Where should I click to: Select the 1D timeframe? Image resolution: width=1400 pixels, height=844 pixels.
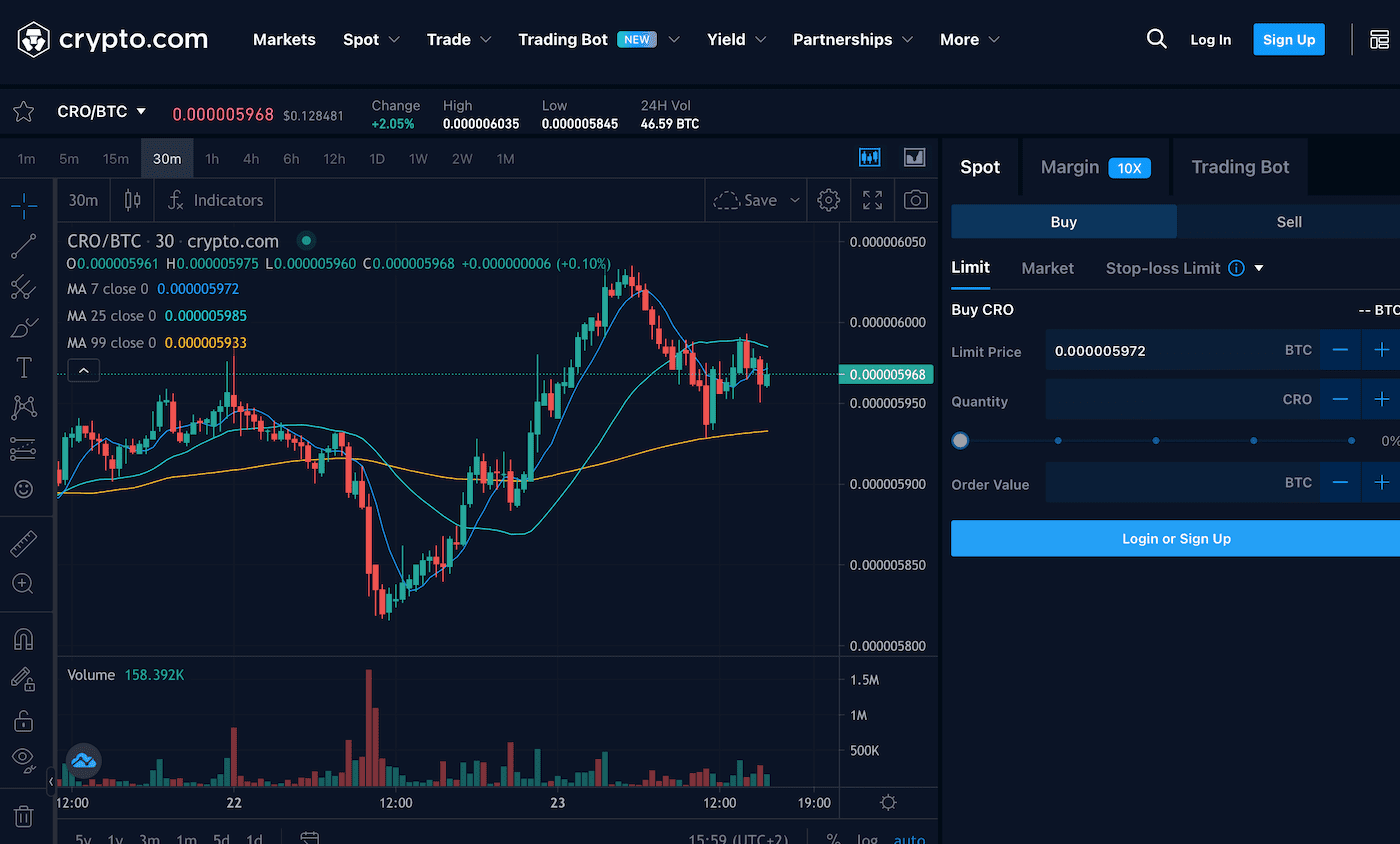377,158
